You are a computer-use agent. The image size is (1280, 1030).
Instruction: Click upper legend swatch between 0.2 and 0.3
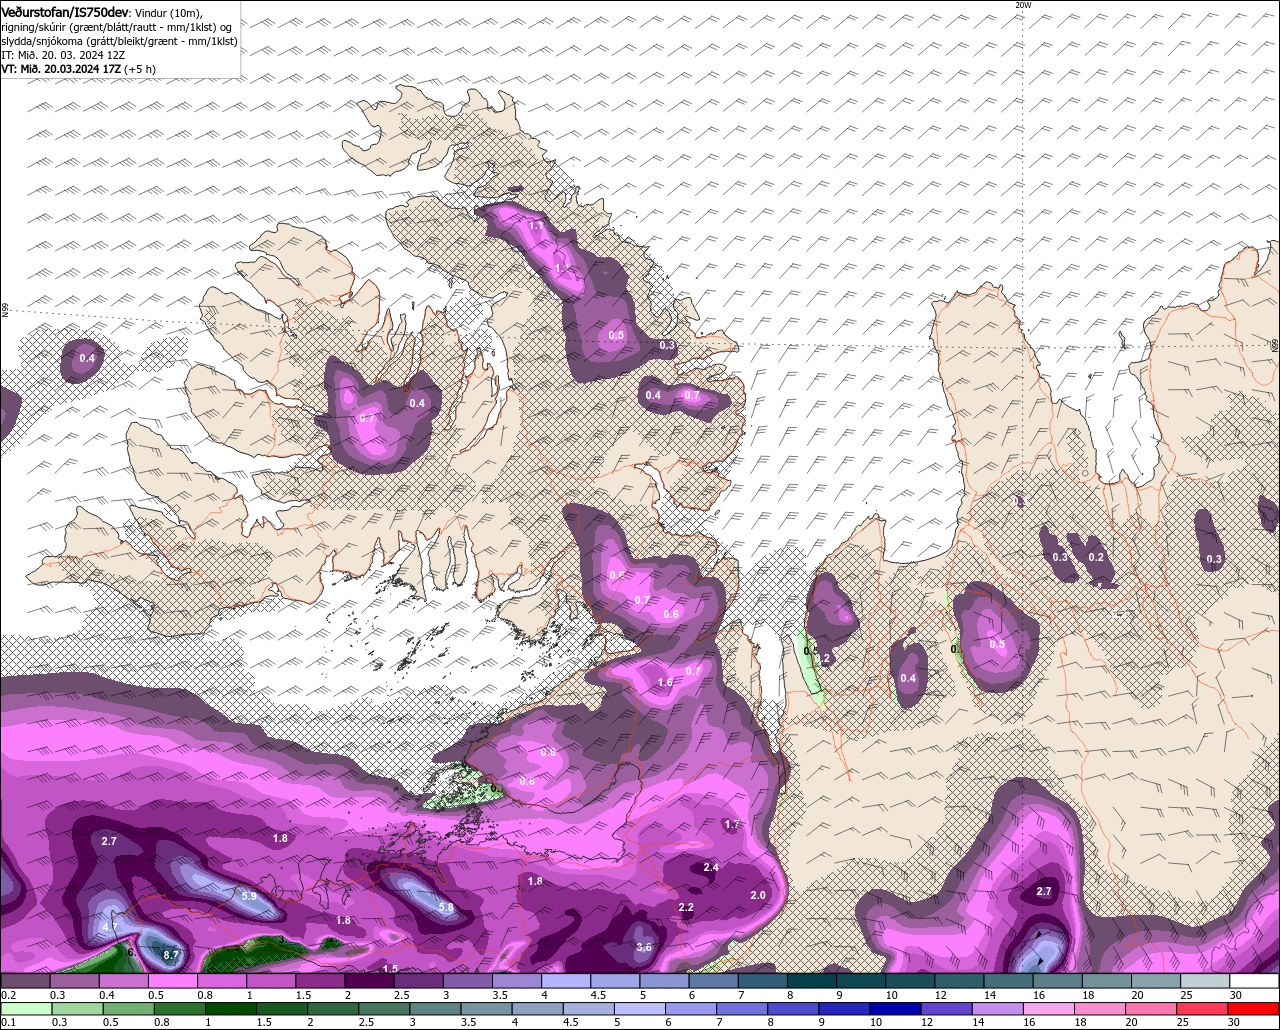25,981
